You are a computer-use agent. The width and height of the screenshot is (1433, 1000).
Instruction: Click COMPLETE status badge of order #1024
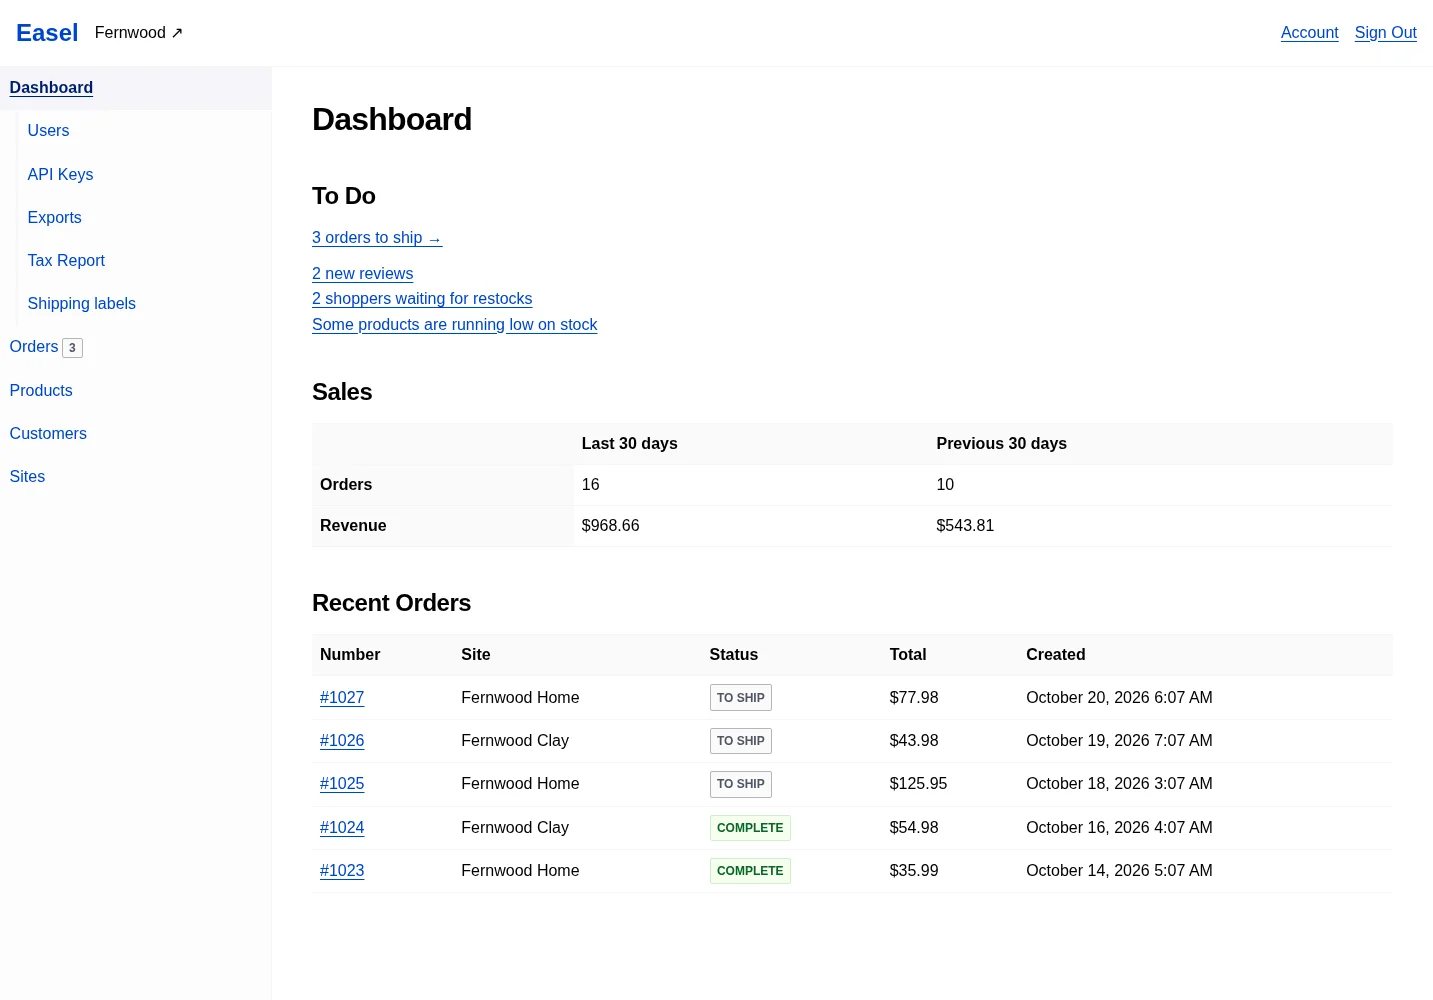tap(750, 828)
